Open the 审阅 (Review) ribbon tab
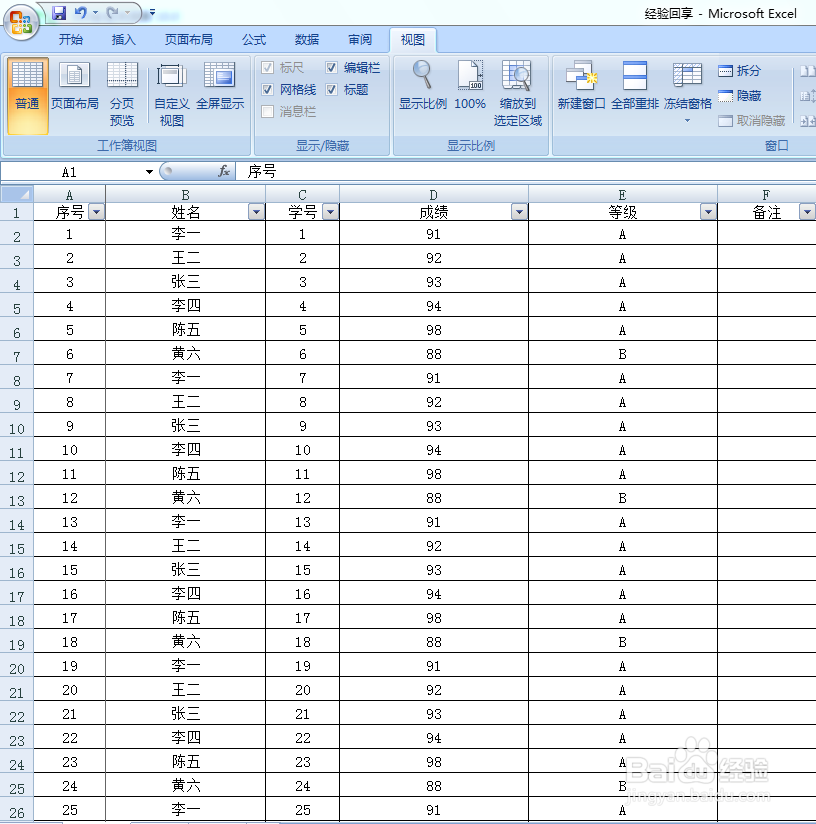816x824 pixels. [x=360, y=40]
